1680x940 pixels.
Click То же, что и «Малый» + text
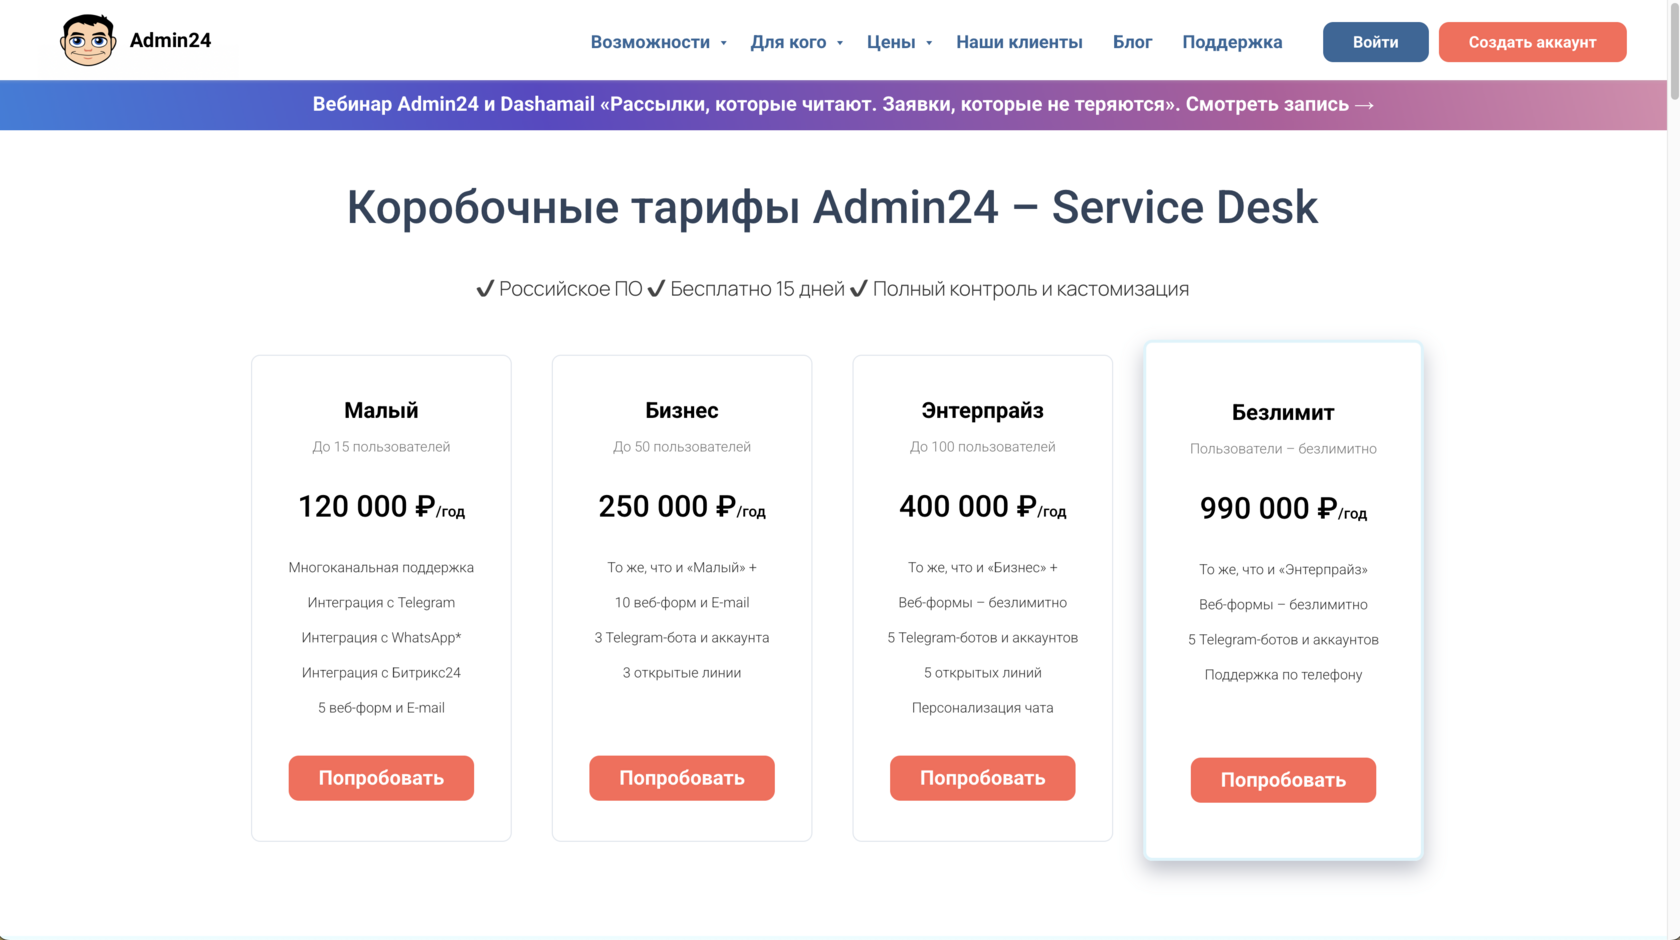[682, 567]
